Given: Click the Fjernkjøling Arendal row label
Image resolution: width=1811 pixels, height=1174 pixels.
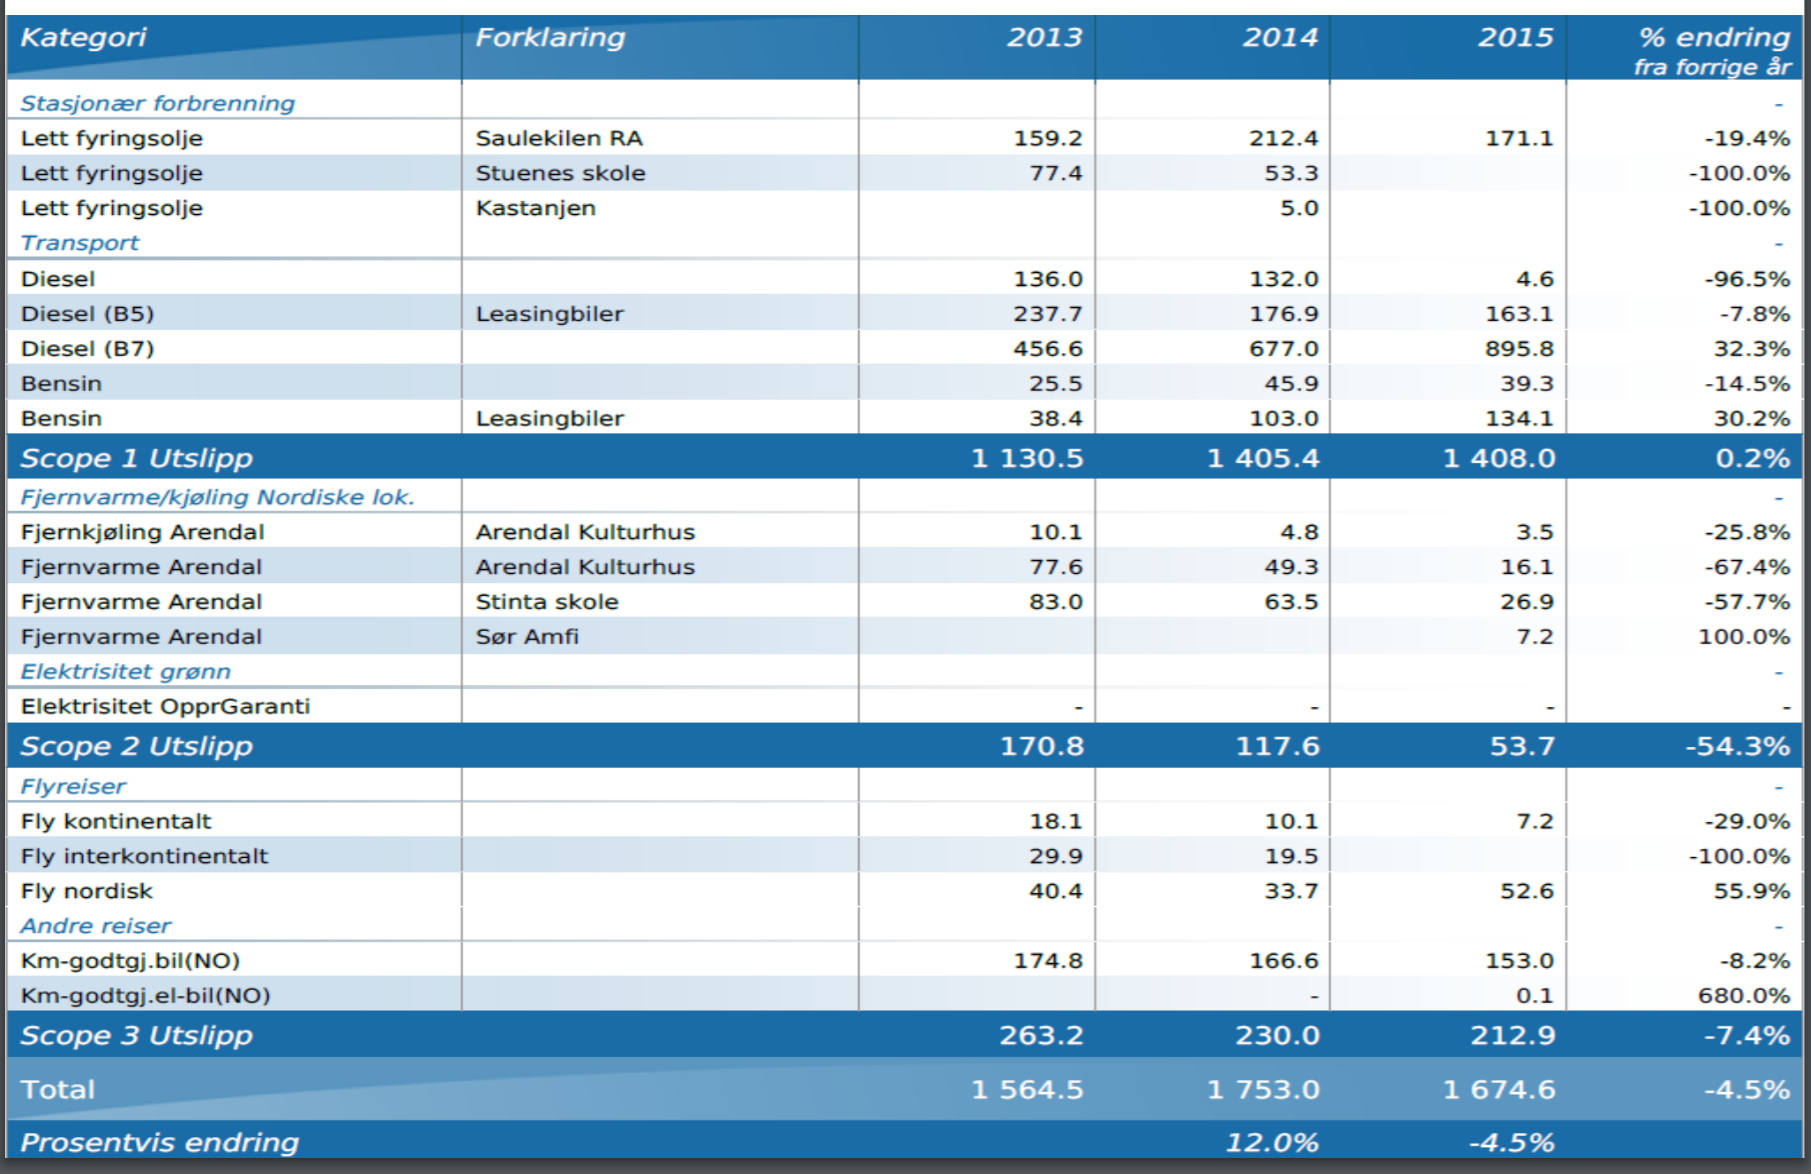Looking at the screenshot, I should [142, 532].
